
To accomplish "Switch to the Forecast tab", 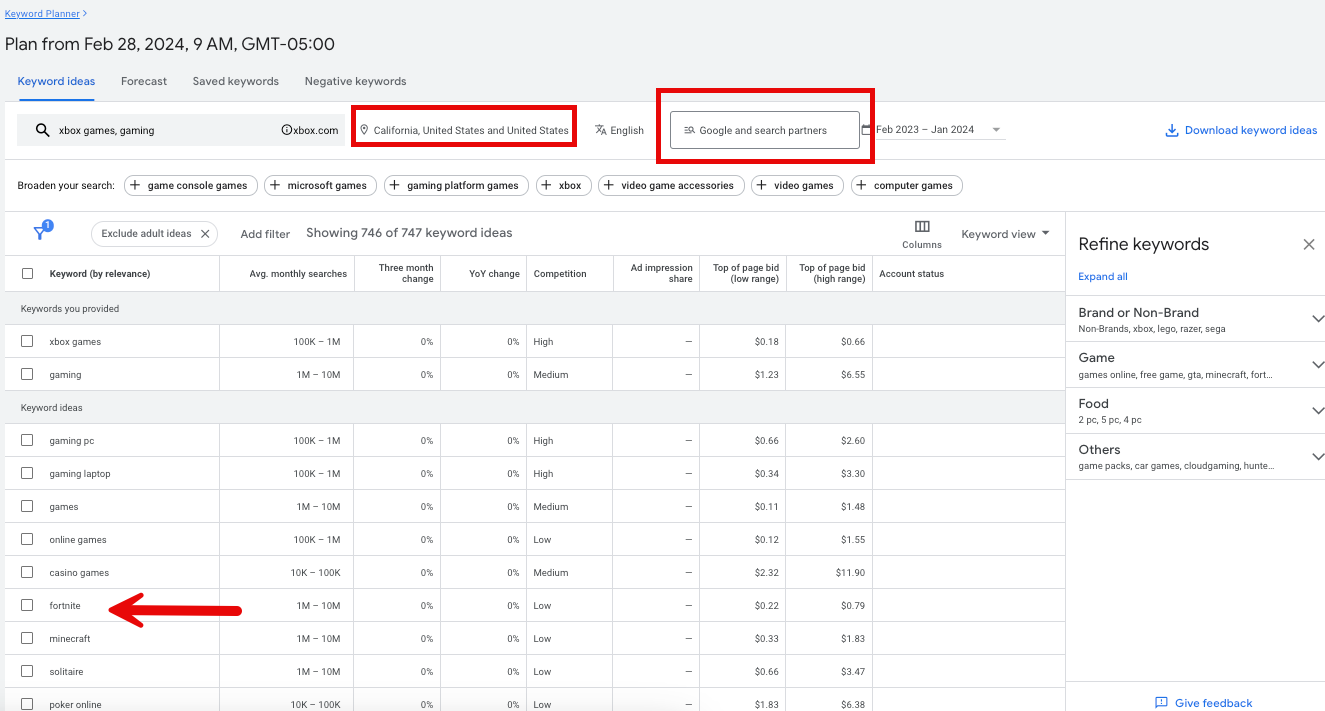I will (143, 81).
